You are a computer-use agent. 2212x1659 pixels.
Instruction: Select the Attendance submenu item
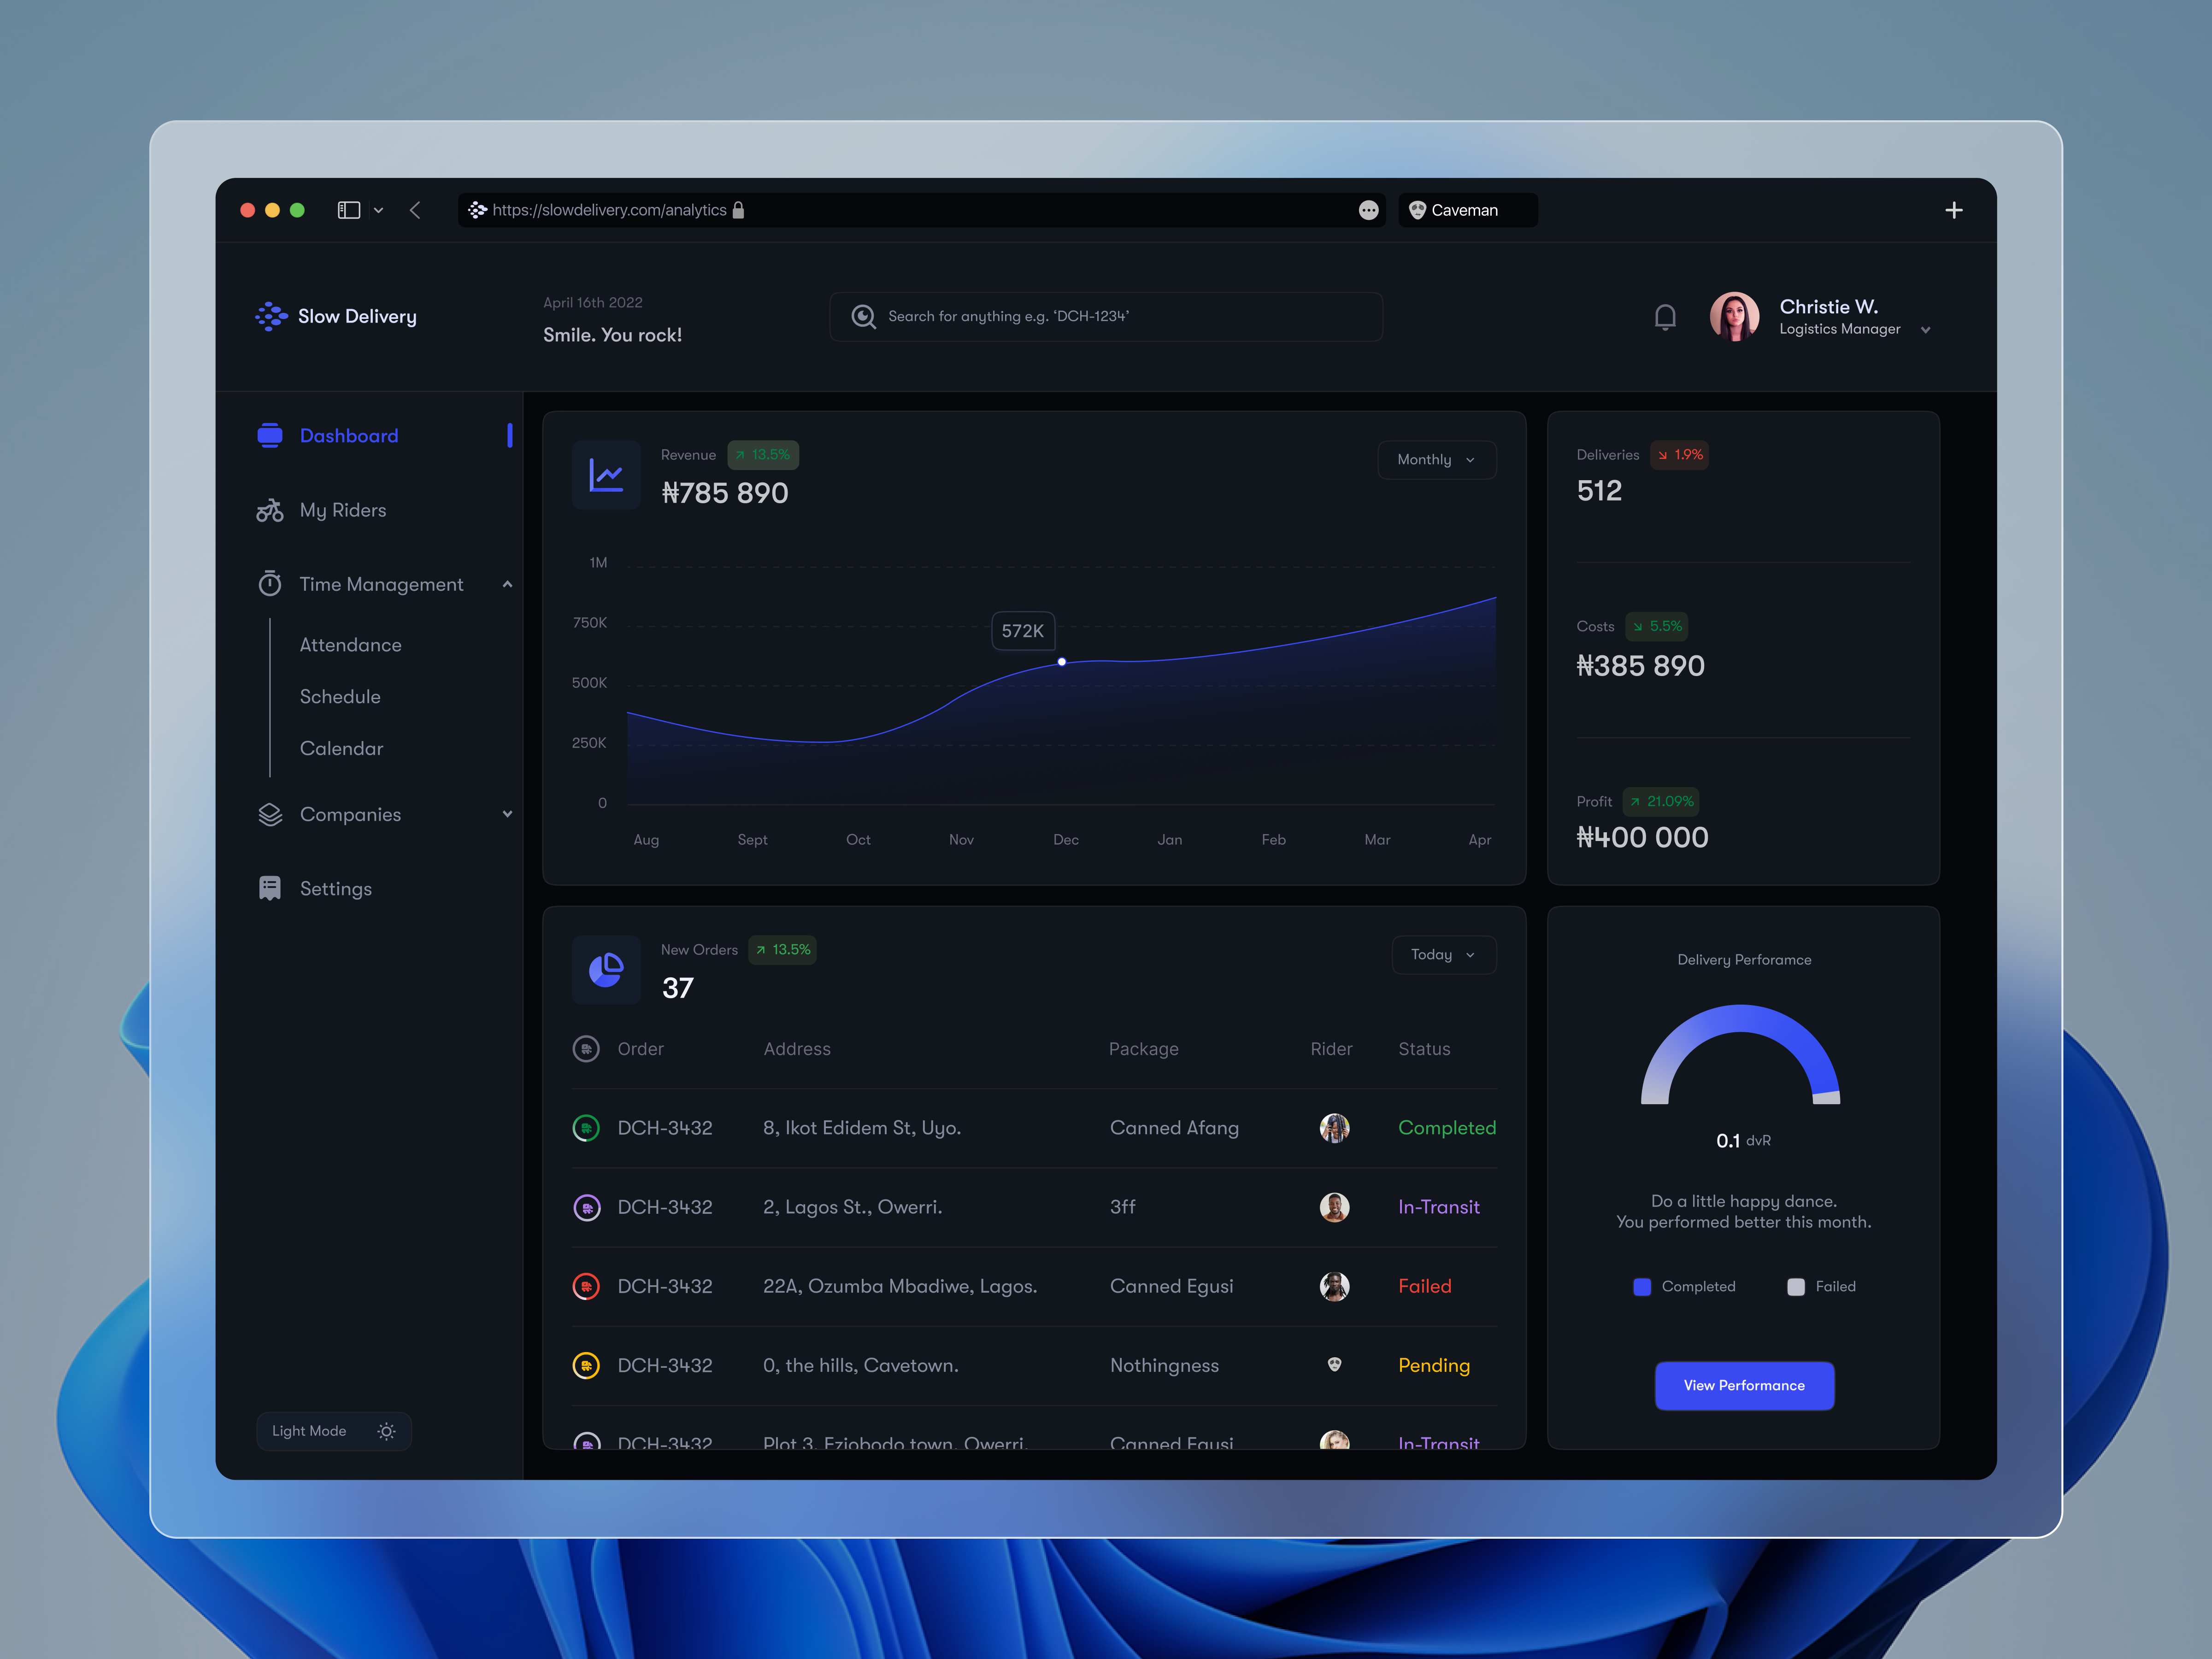350,645
